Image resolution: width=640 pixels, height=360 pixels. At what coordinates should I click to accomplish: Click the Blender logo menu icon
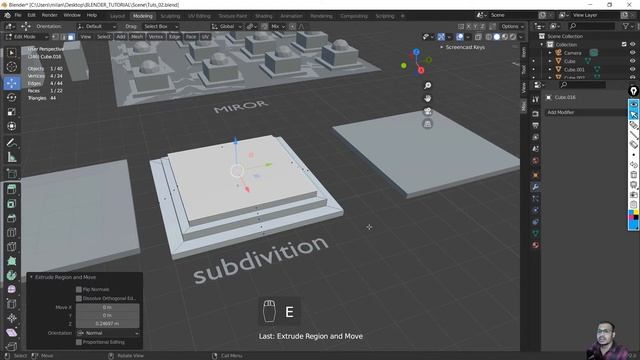[7, 15]
